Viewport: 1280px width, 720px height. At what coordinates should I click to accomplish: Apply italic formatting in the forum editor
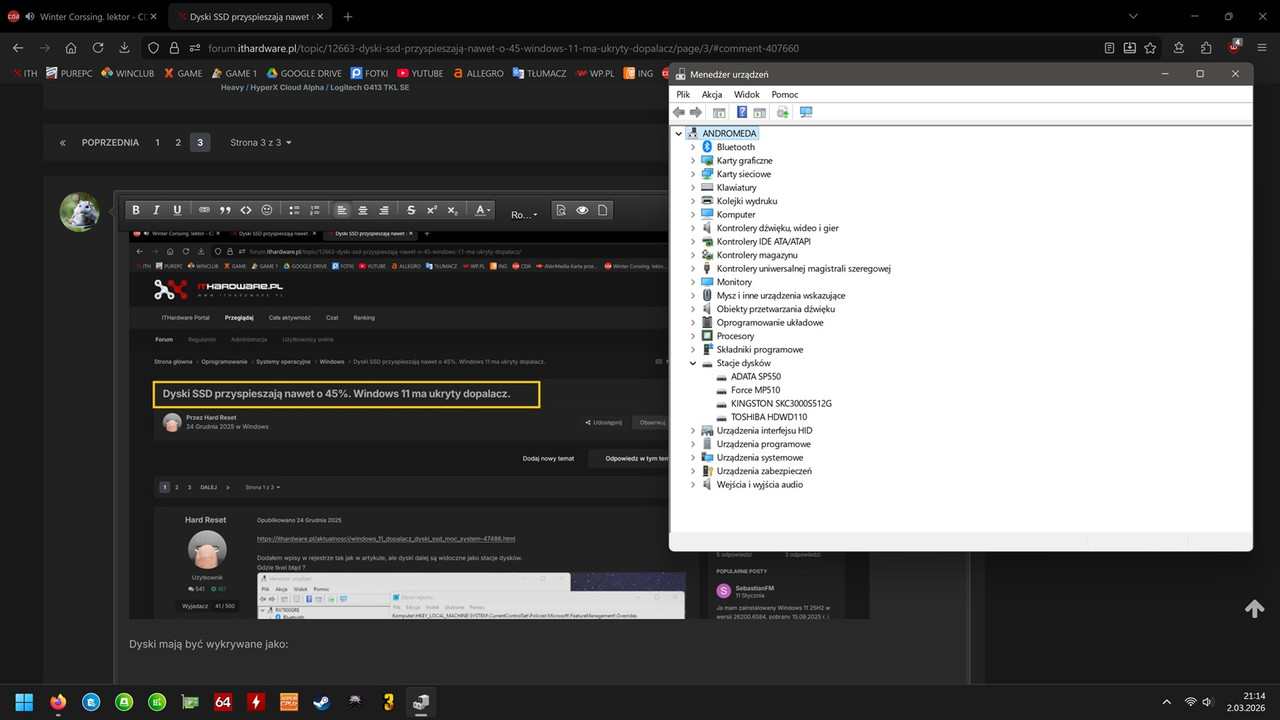pyautogui.click(x=157, y=210)
